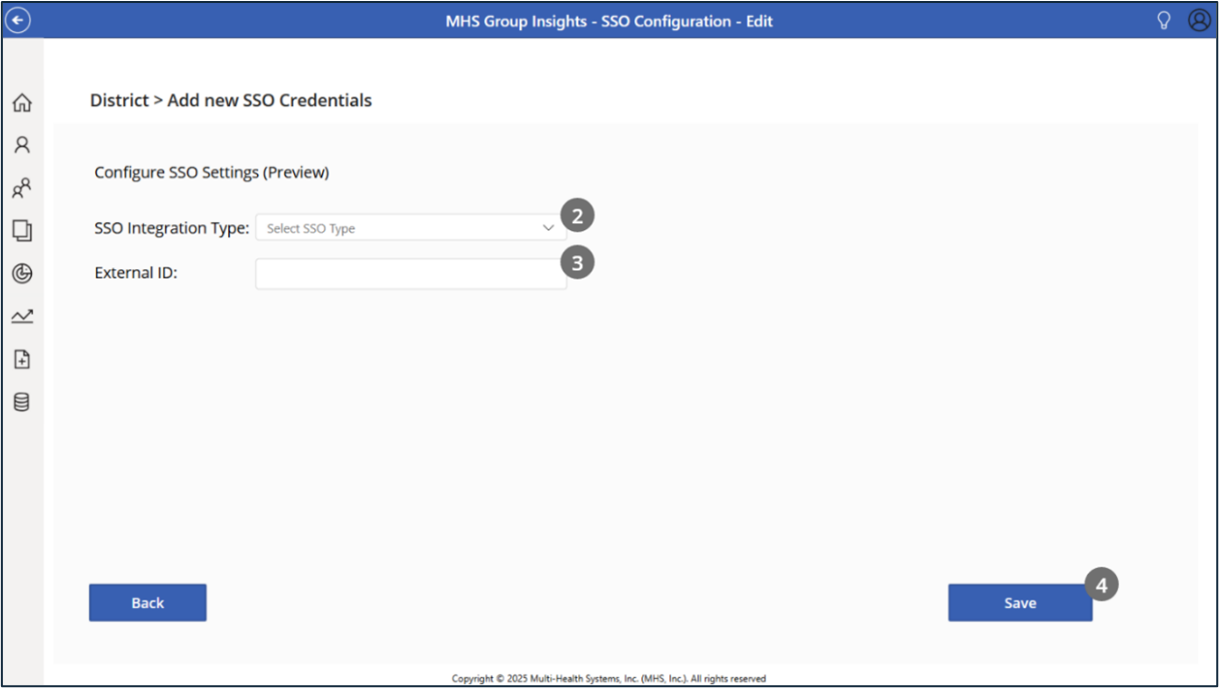Open the database sidebar icon
The height and width of the screenshot is (688, 1219).
(21, 402)
